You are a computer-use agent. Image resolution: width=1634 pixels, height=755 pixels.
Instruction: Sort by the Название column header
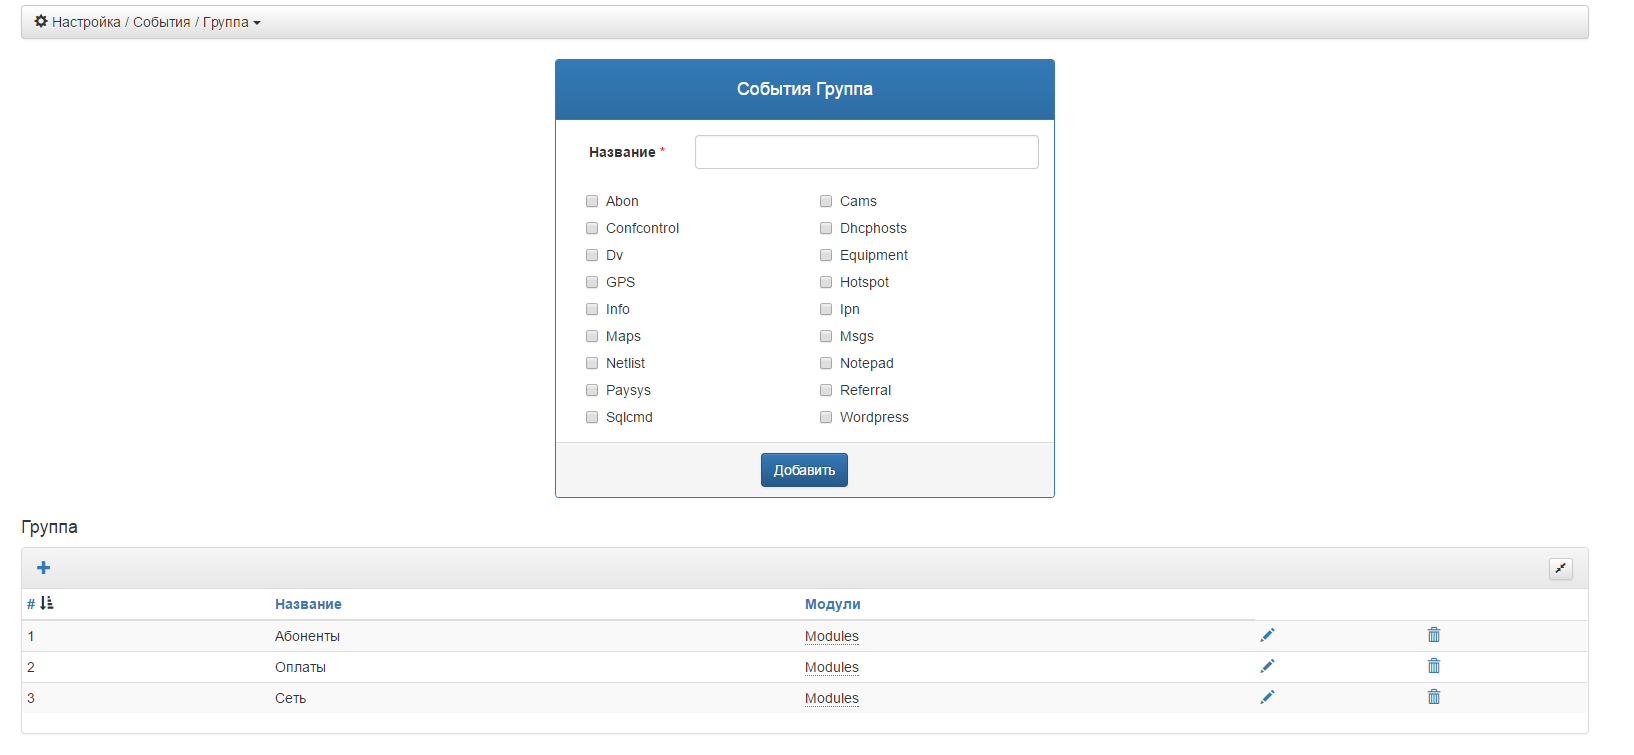coord(308,604)
